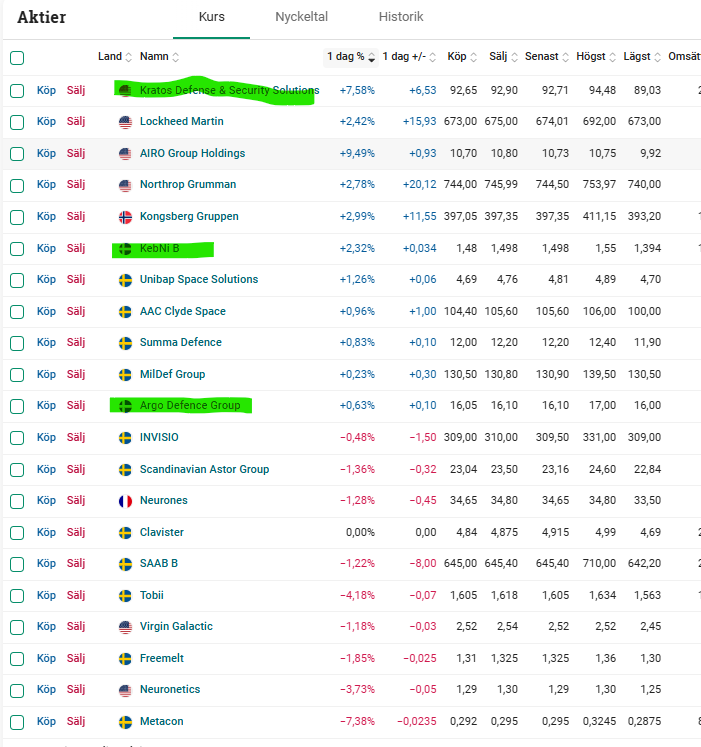Open Summa Defence stock link
Viewport: 701px width, 747px height.
point(181,342)
